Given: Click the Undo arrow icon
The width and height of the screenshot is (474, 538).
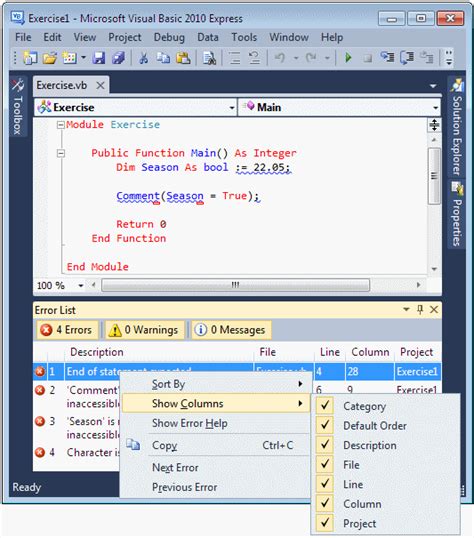Looking at the screenshot, I should coord(280,58).
